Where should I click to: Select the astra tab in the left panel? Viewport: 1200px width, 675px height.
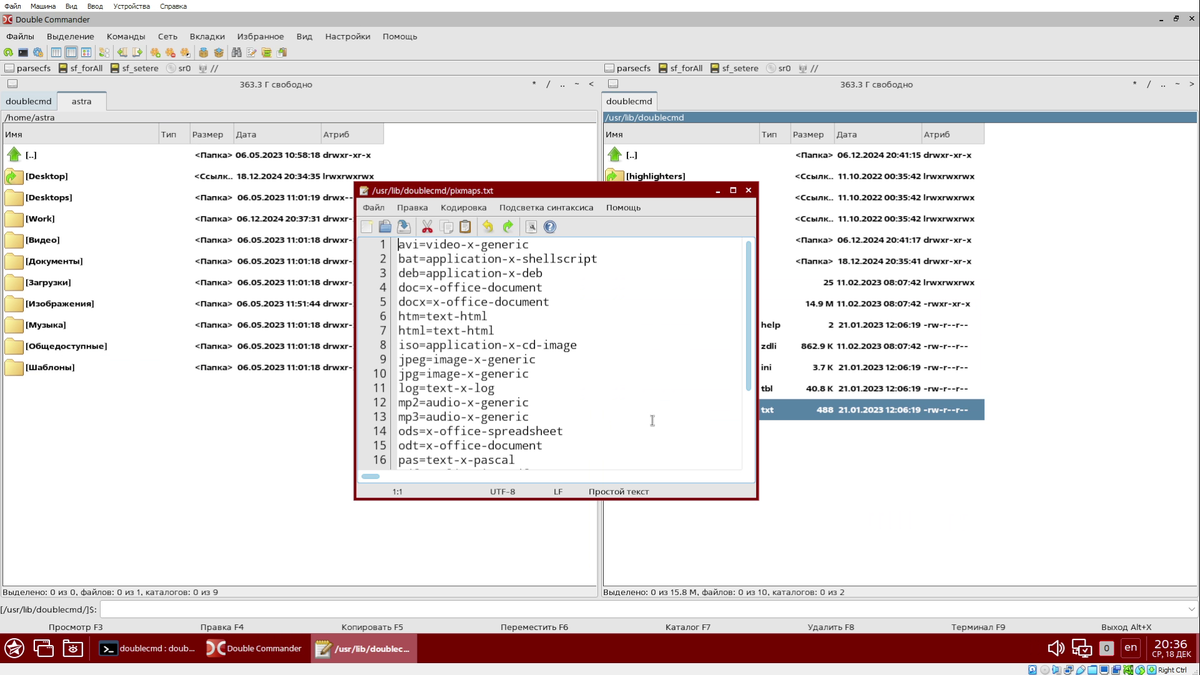tap(81, 101)
